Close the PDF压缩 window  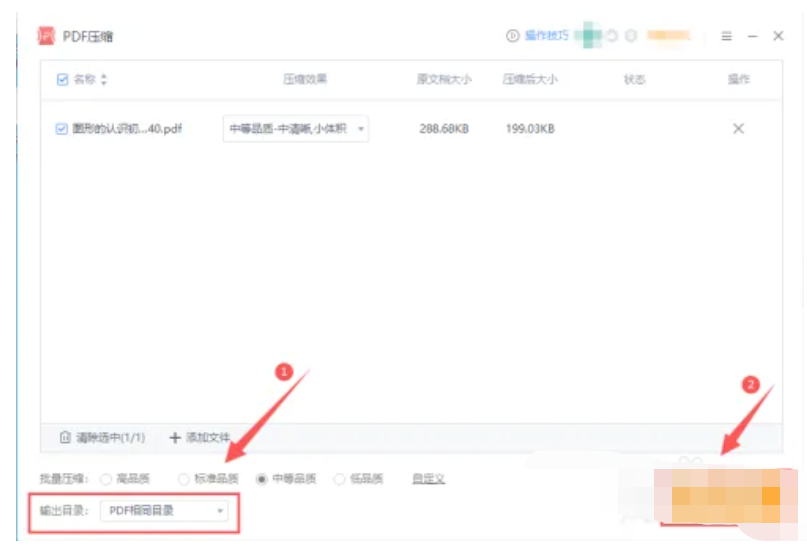click(x=778, y=36)
